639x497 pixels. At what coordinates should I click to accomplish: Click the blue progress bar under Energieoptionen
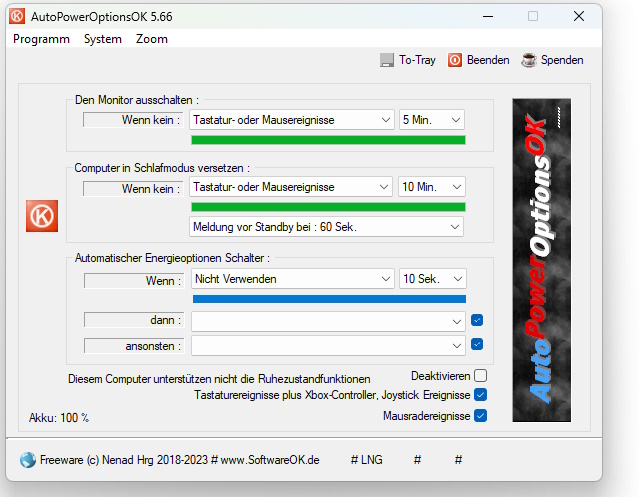tap(328, 298)
